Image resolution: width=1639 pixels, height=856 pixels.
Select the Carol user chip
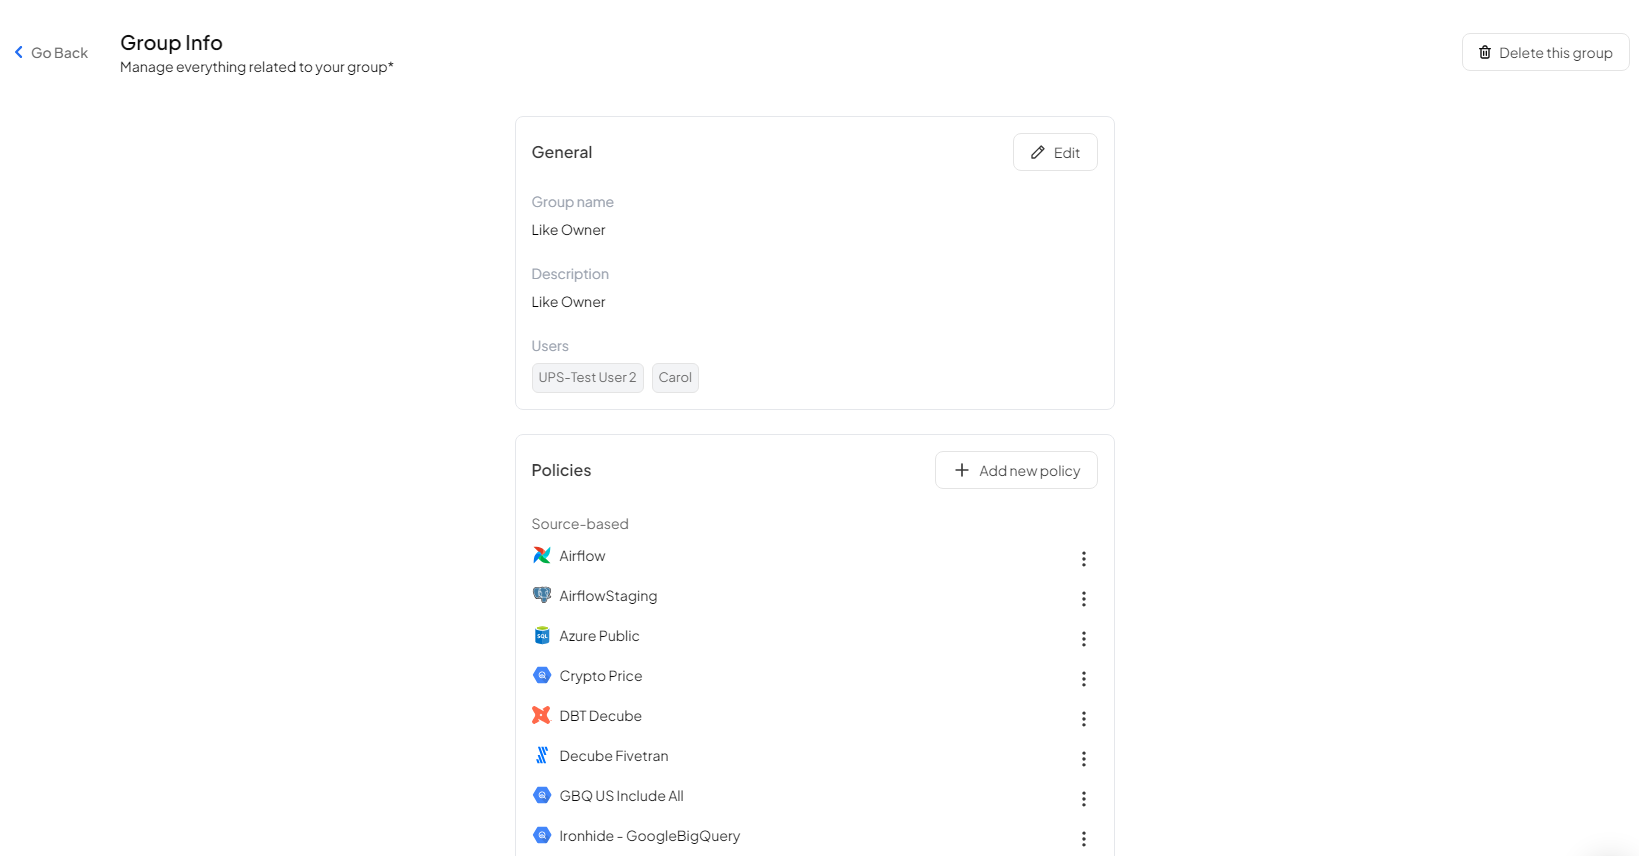675,377
